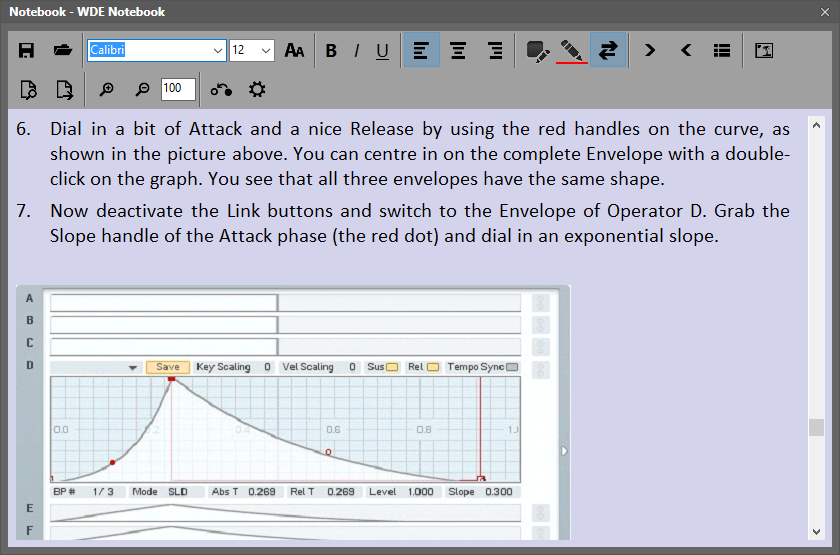This screenshot has width=840, height=555.
Task: Choose the text background color
Action: [x=537, y=50]
